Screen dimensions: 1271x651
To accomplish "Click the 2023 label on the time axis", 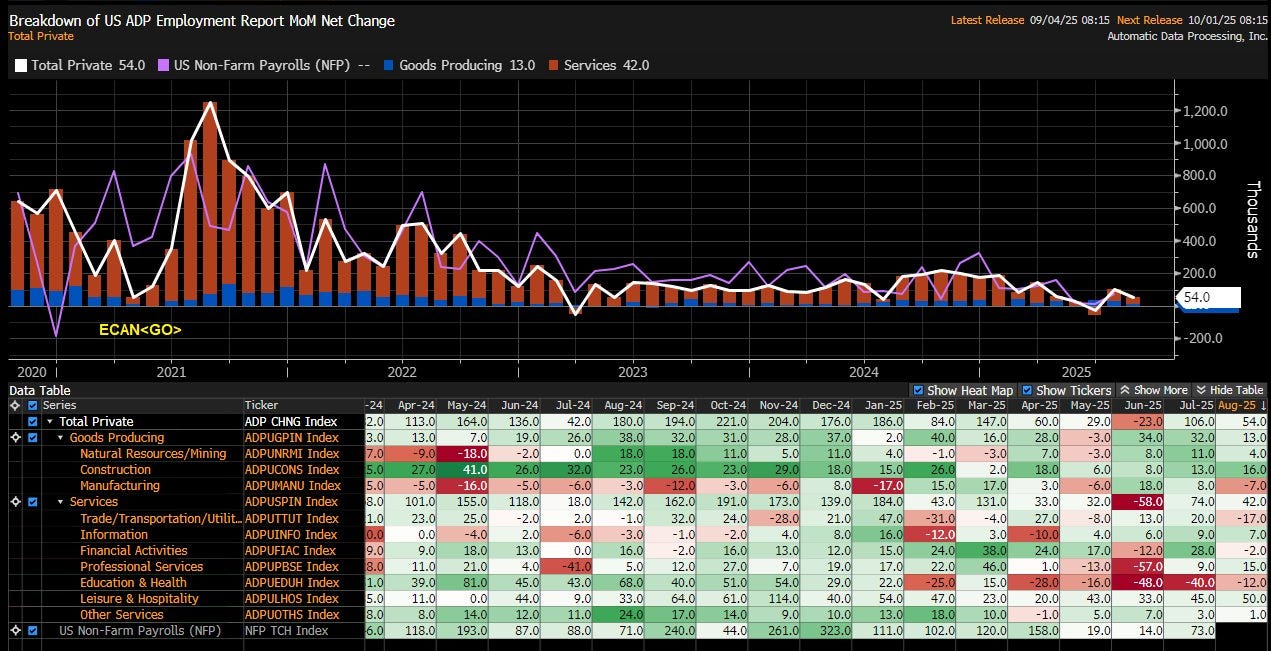I will pos(633,371).
